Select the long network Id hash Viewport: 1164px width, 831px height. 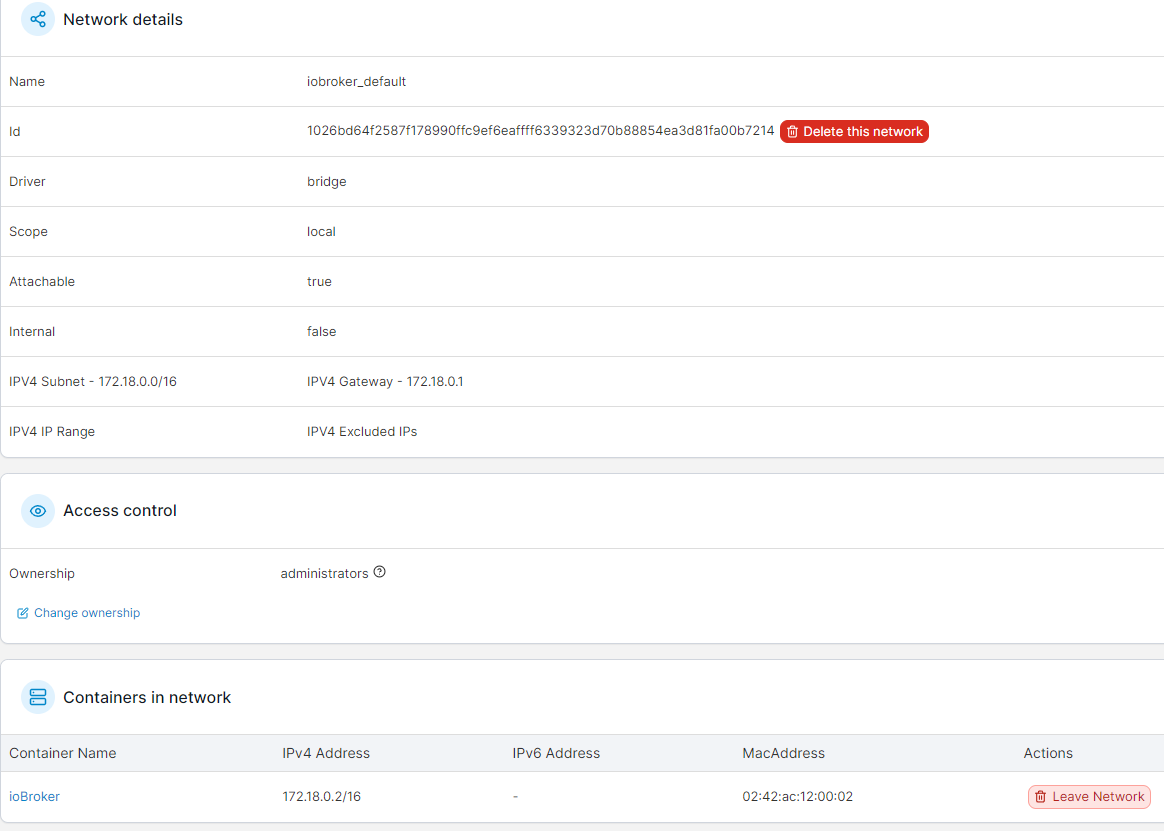click(540, 131)
